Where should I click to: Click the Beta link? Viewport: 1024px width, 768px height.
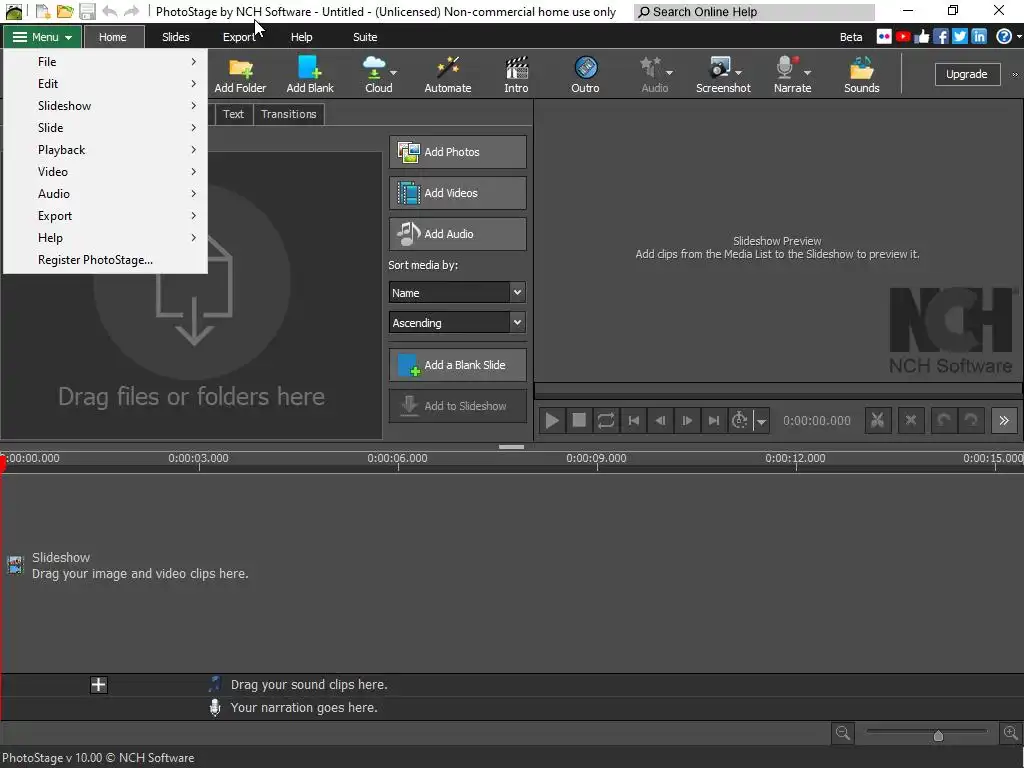point(851,37)
